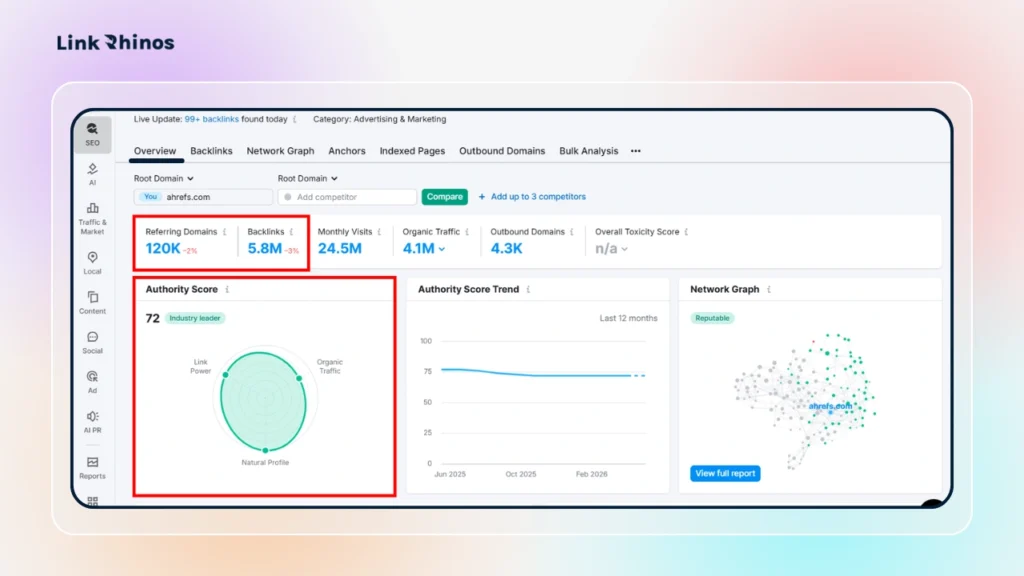Click the Add competitor input field
The height and width of the screenshot is (576, 1024).
click(x=347, y=197)
